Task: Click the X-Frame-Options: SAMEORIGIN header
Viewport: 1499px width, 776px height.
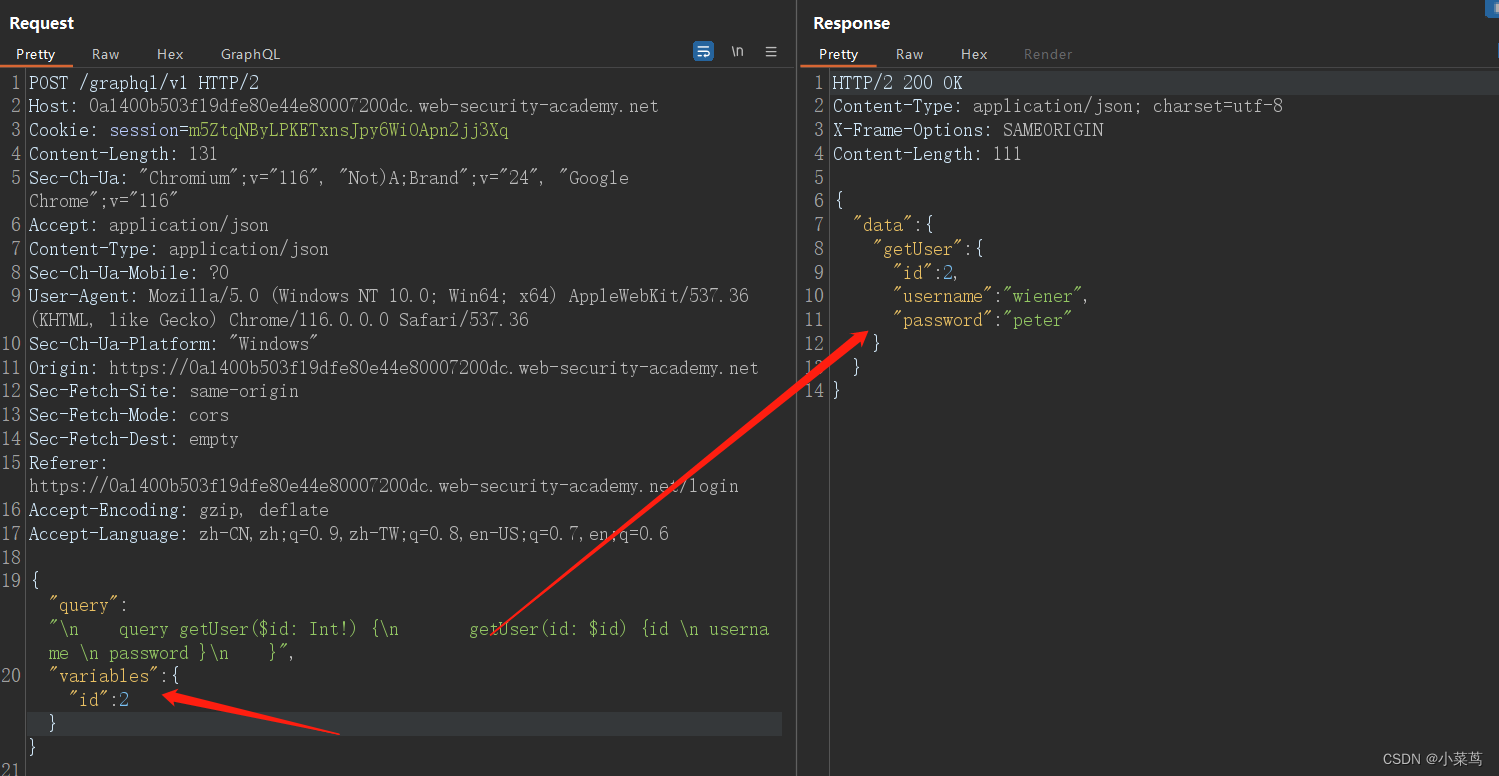Action: pos(967,130)
